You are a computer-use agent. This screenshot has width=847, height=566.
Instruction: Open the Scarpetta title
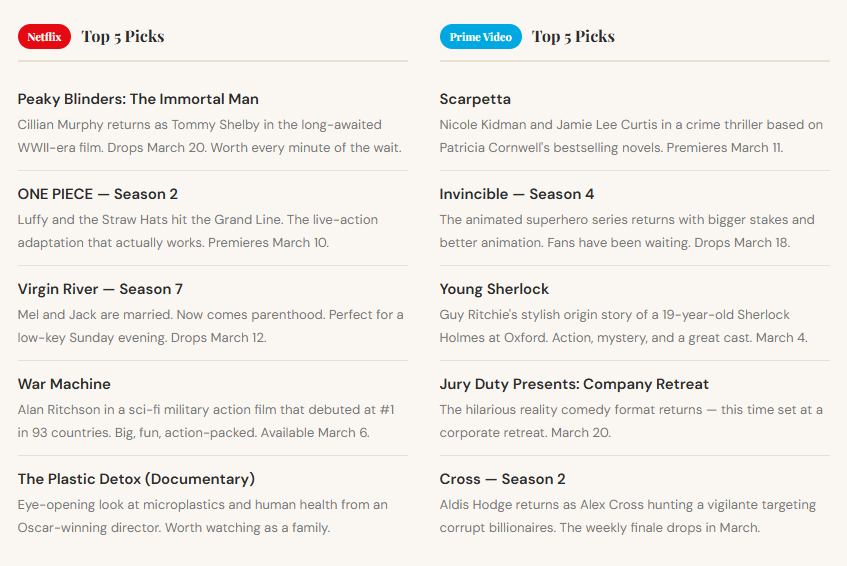pyautogui.click(x=475, y=99)
